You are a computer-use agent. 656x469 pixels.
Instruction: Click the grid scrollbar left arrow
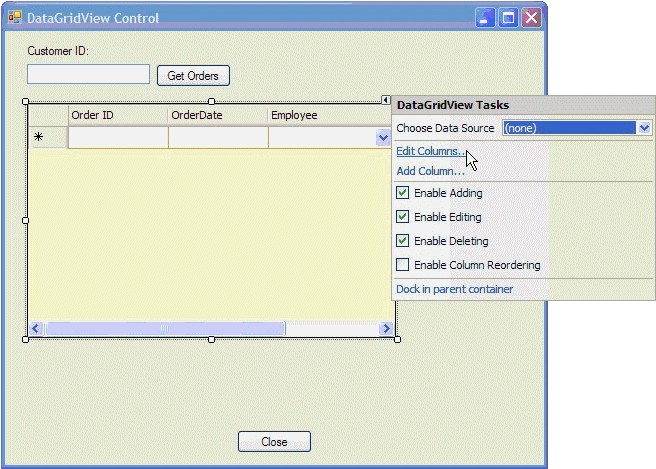click(36, 328)
